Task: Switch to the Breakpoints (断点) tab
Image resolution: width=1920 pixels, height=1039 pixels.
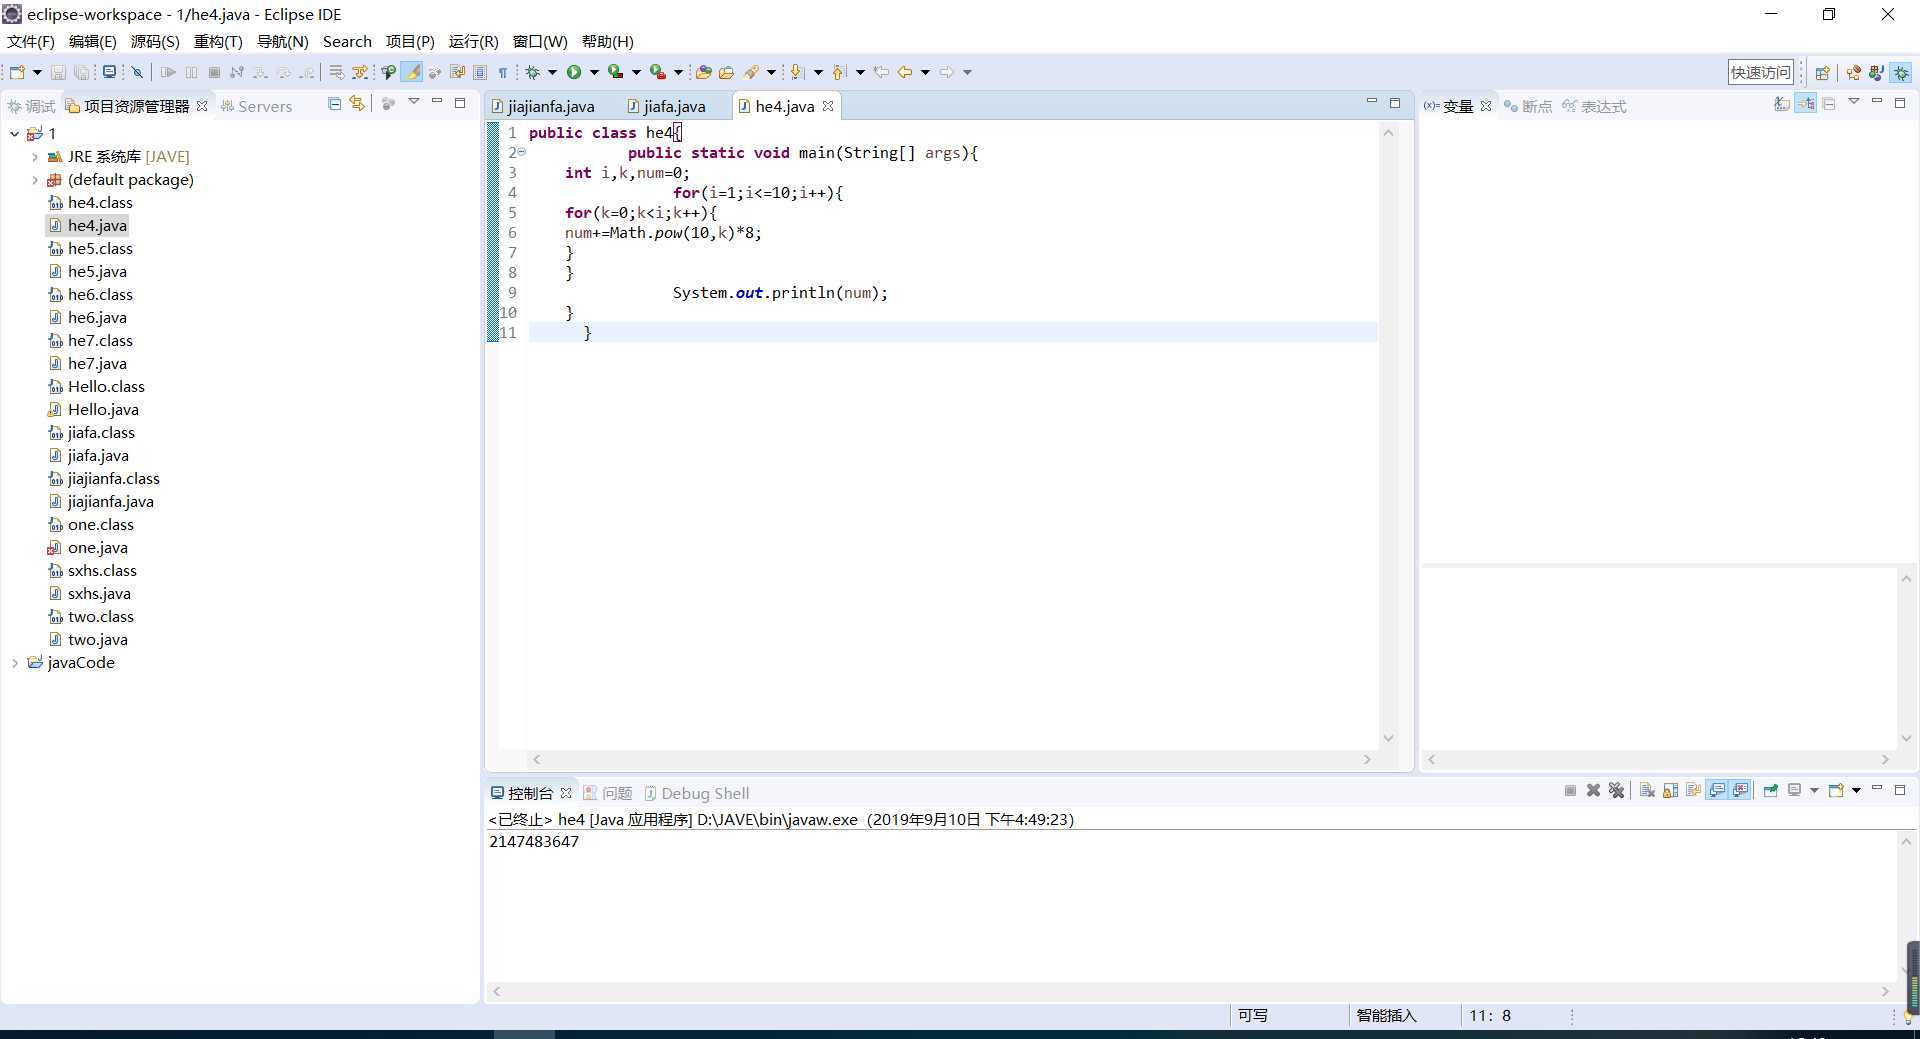Action: click(1528, 106)
